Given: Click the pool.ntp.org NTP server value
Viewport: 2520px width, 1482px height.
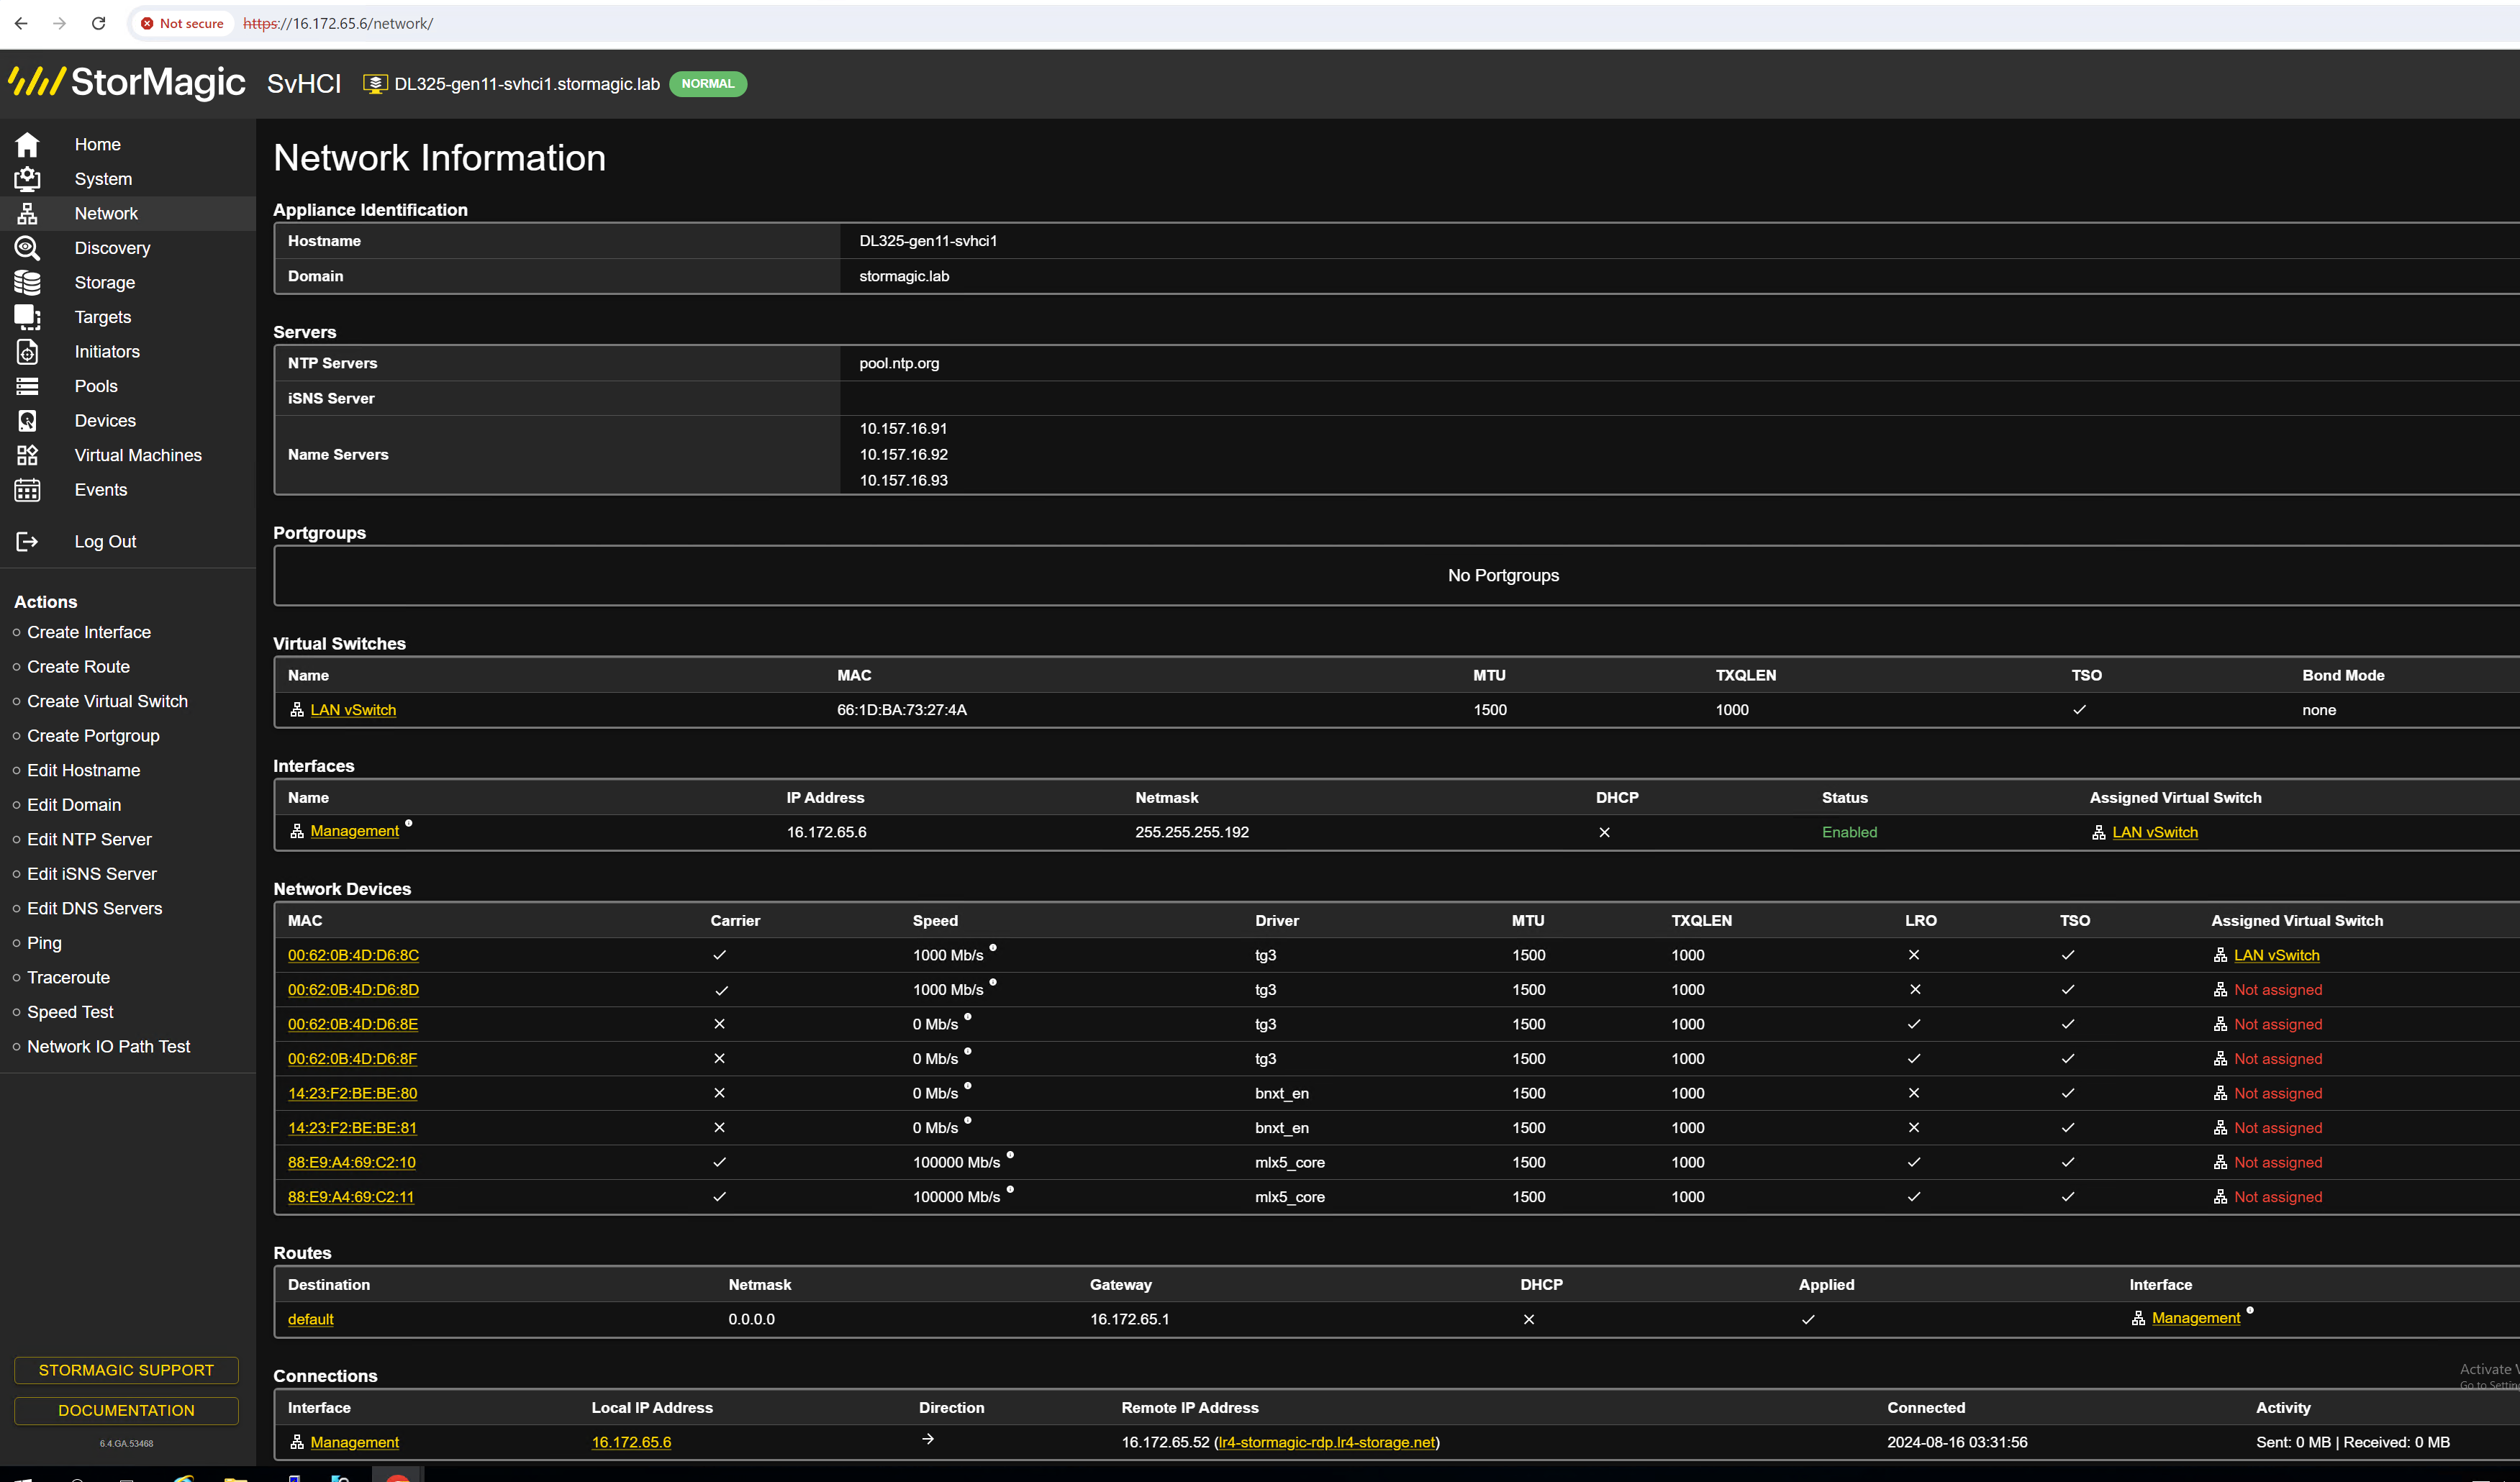Looking at the screenshot, I should (x=899, y=363).
